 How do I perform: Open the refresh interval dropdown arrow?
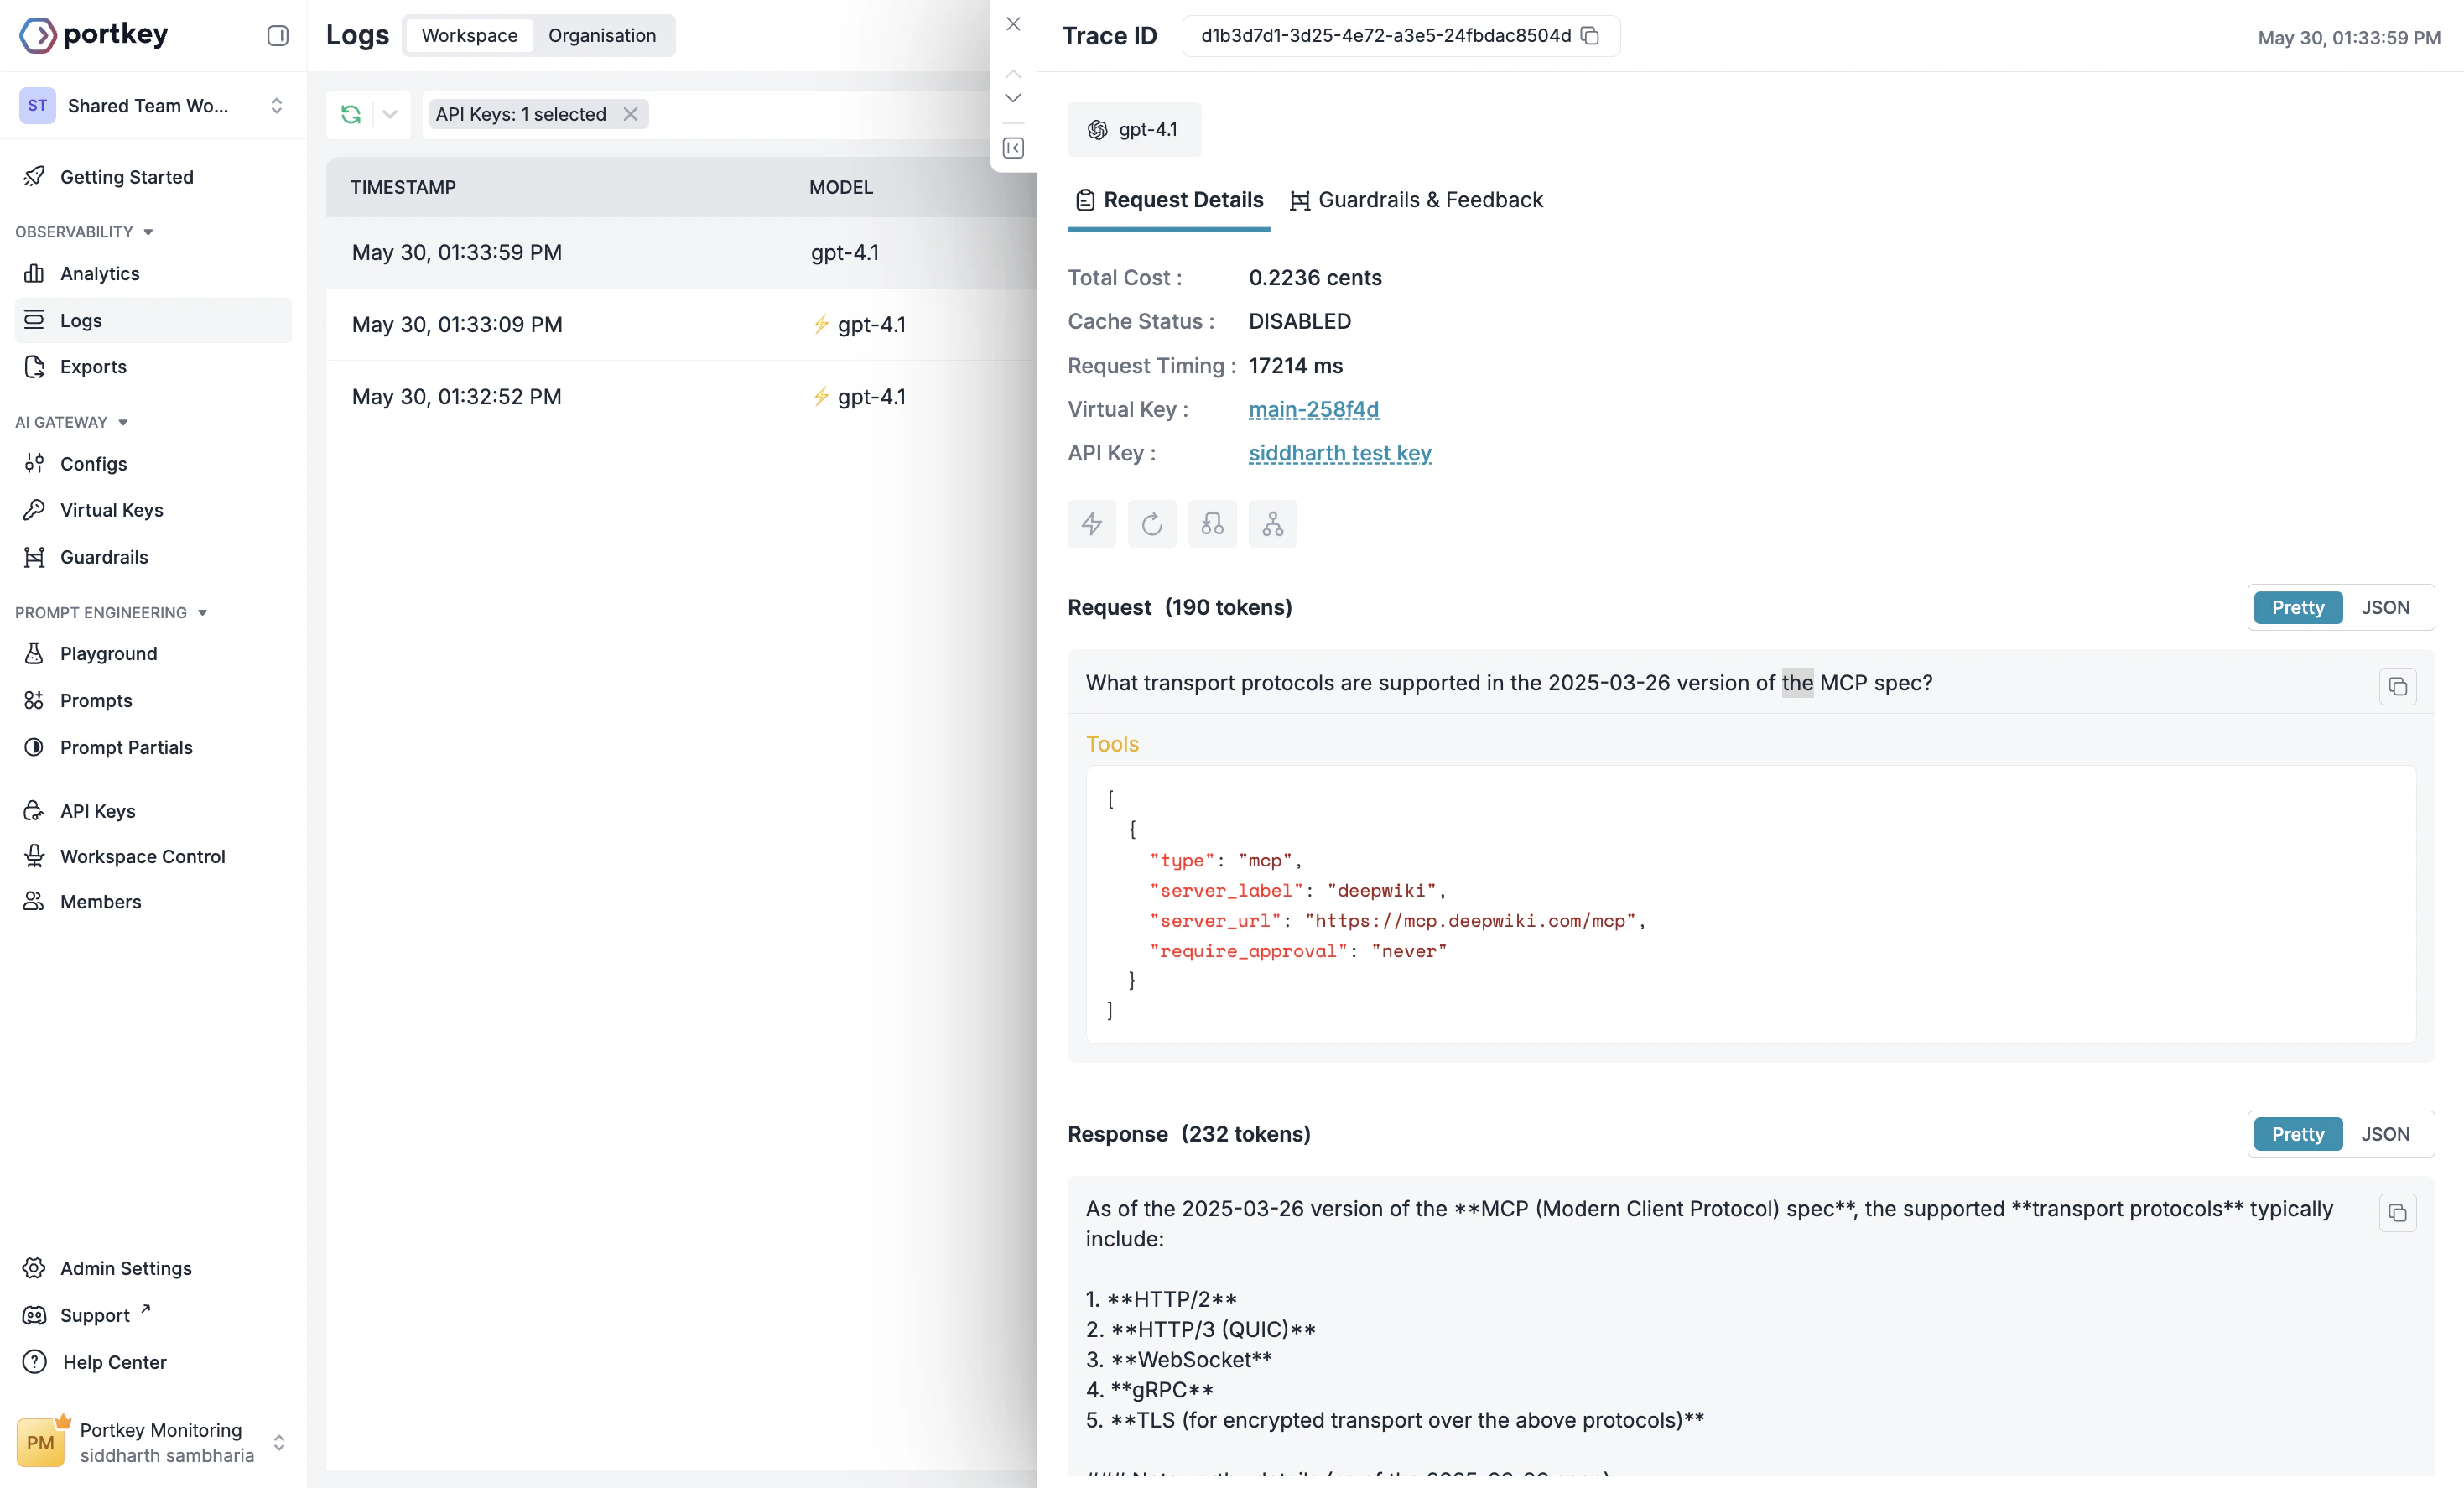(390, 114)
